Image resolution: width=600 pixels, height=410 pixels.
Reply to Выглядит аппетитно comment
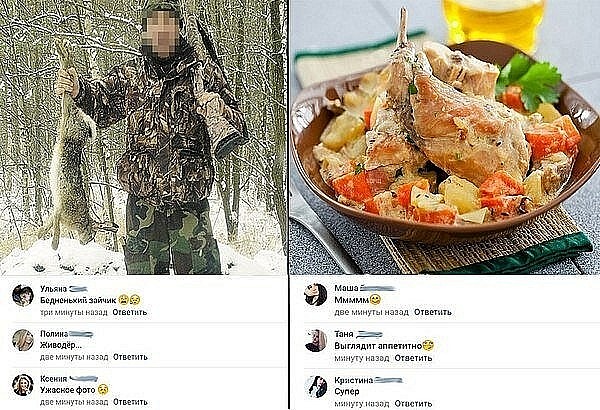[x=413, y=358]
